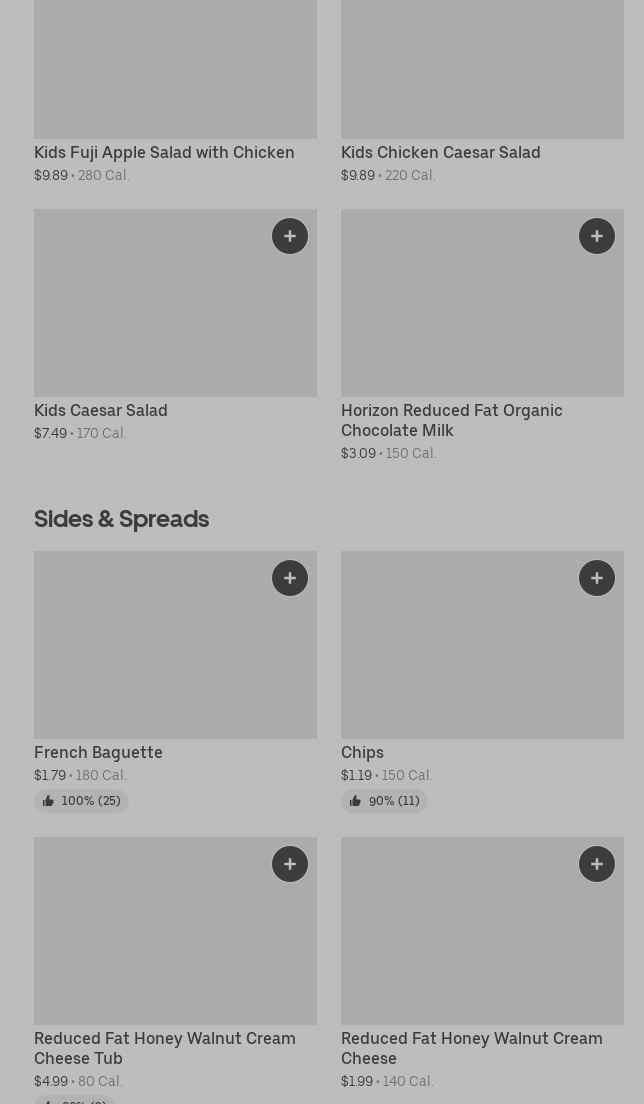Add Cream Cheese Tub with plus icon

290,864
